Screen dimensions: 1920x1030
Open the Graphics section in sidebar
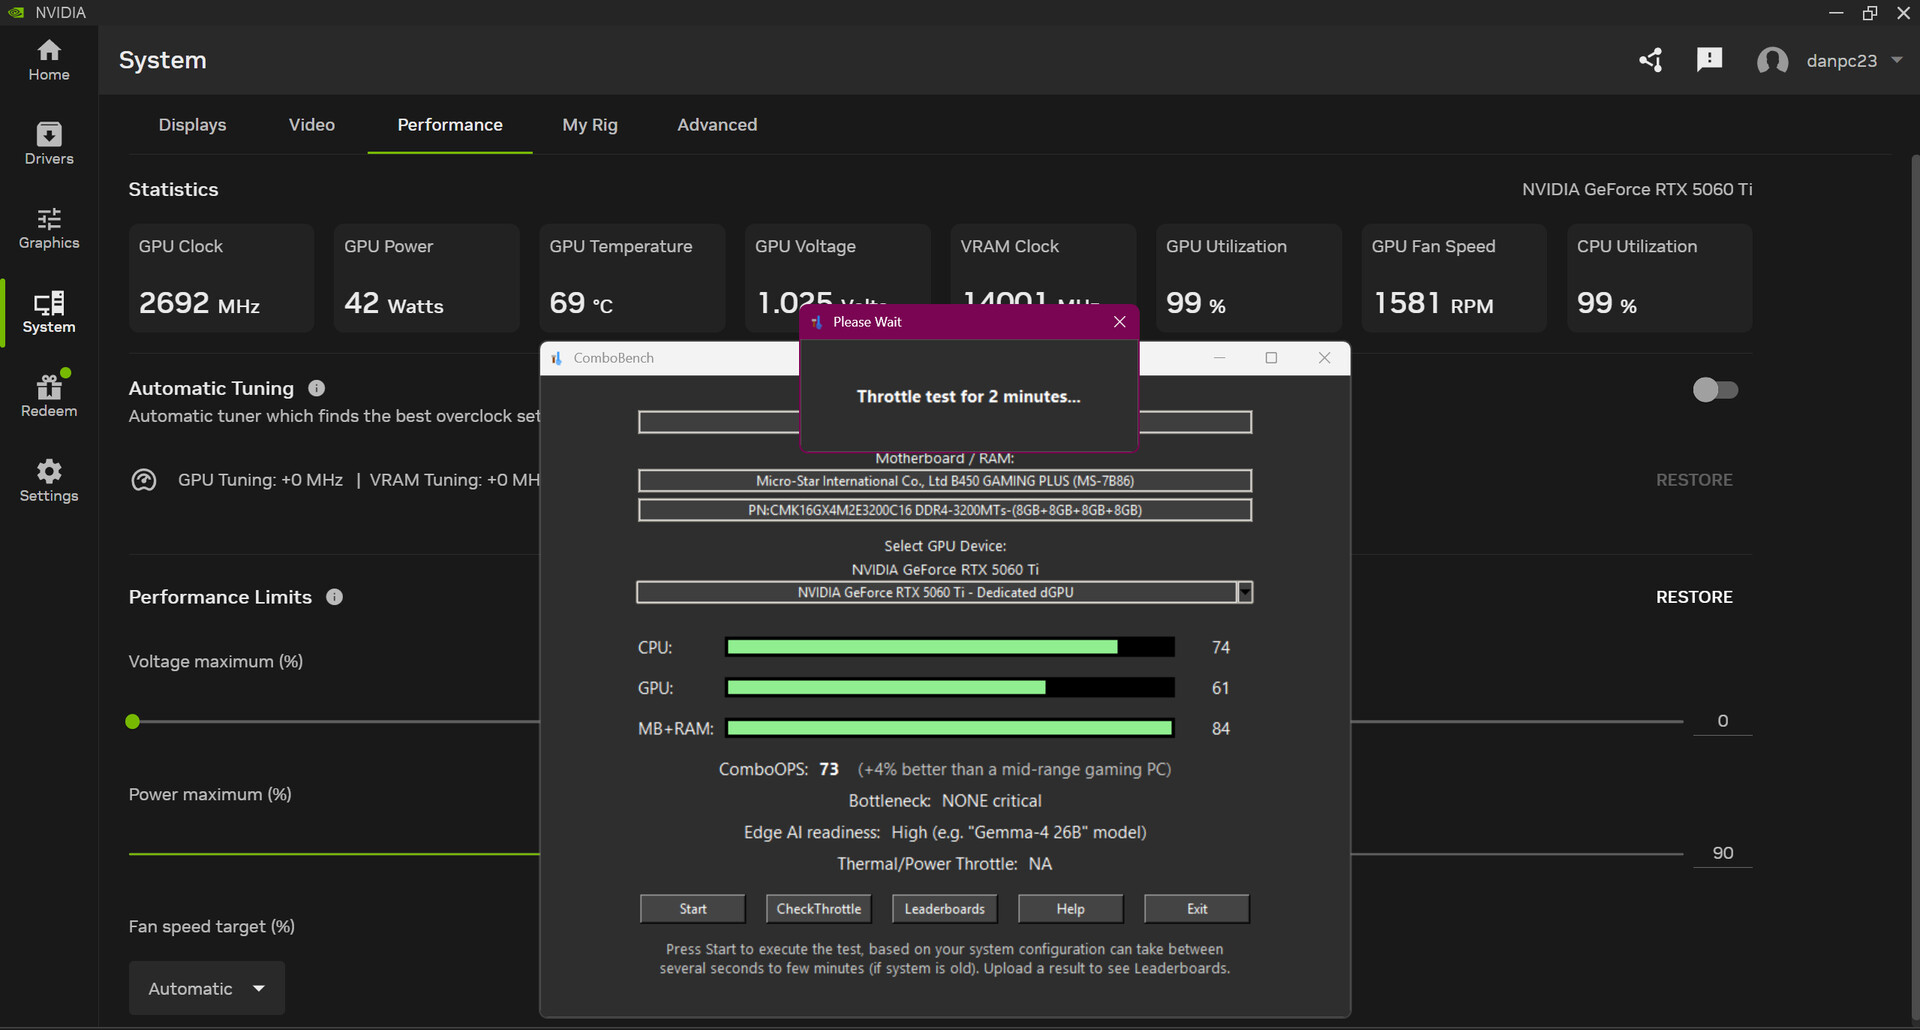[x=49, y=228]
